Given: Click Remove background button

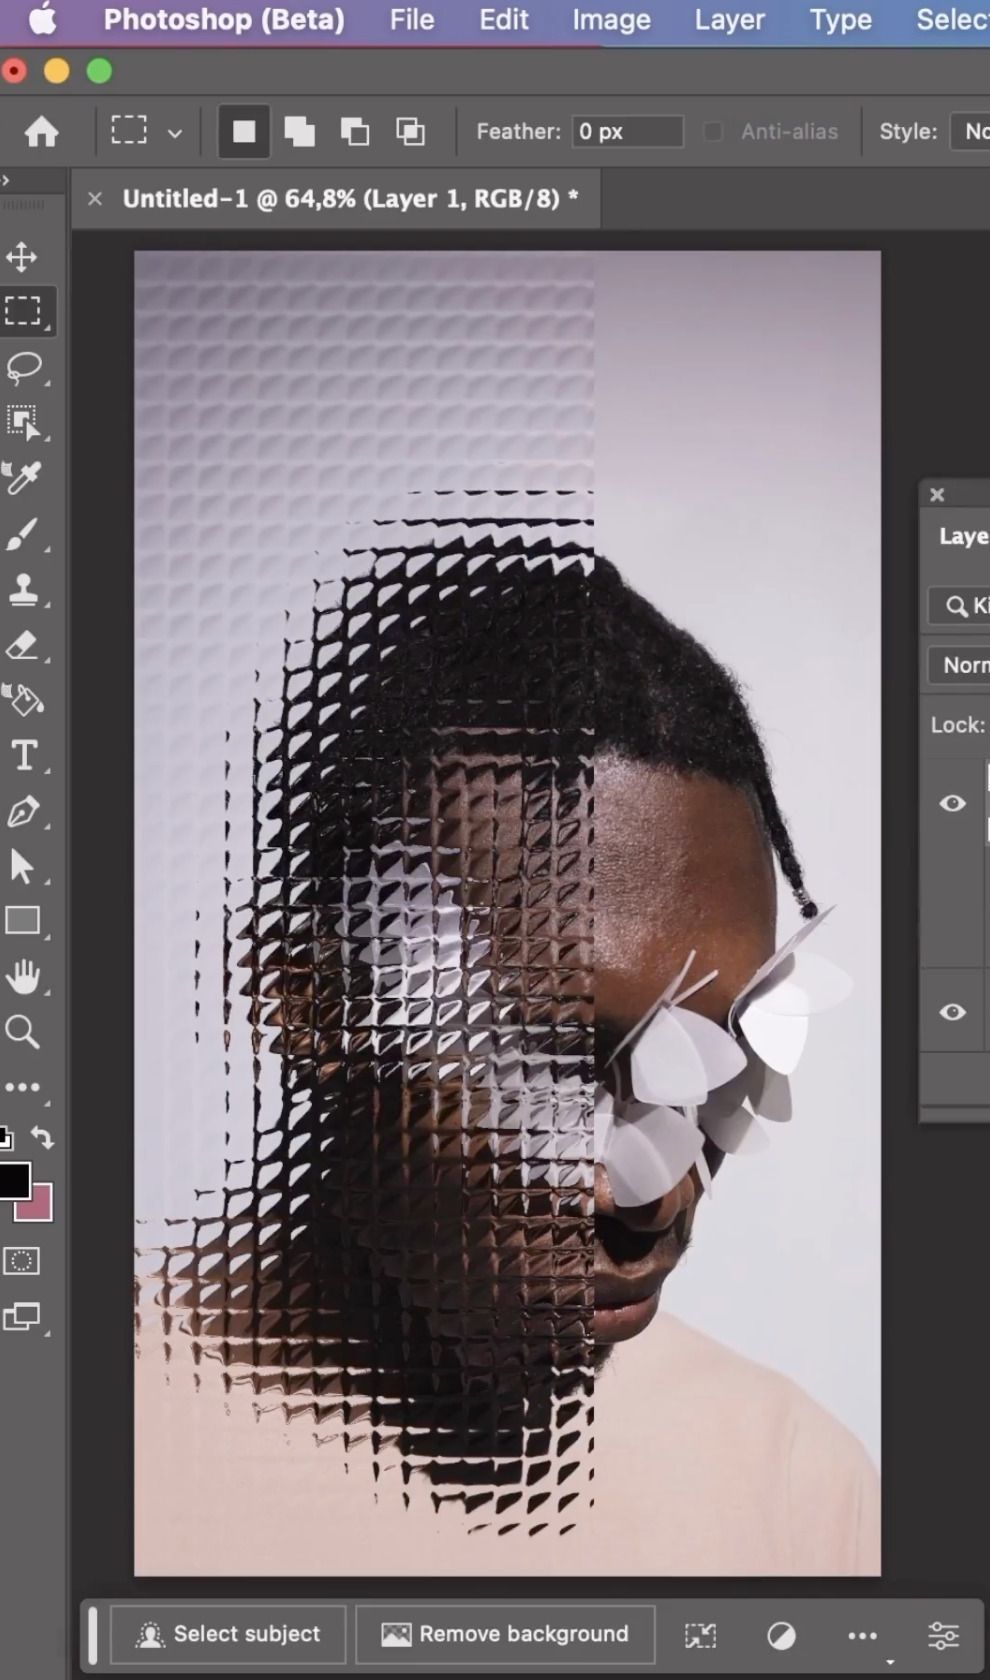Looking at the screenshot, I should pyautogui.click(x=505, y=1634).
